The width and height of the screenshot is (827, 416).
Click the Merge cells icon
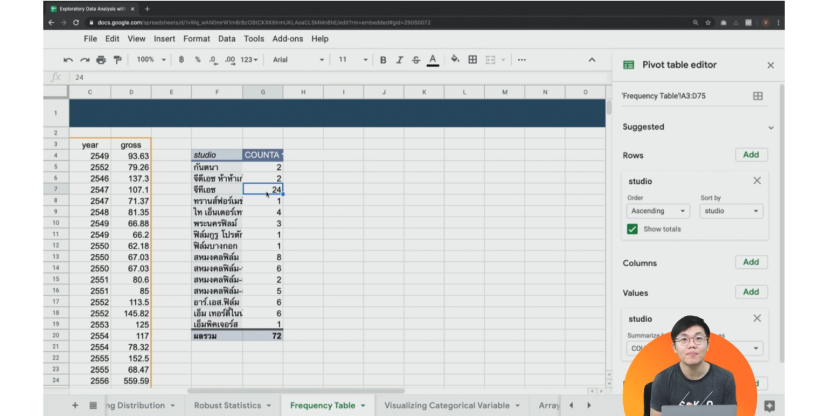[491, 60]
